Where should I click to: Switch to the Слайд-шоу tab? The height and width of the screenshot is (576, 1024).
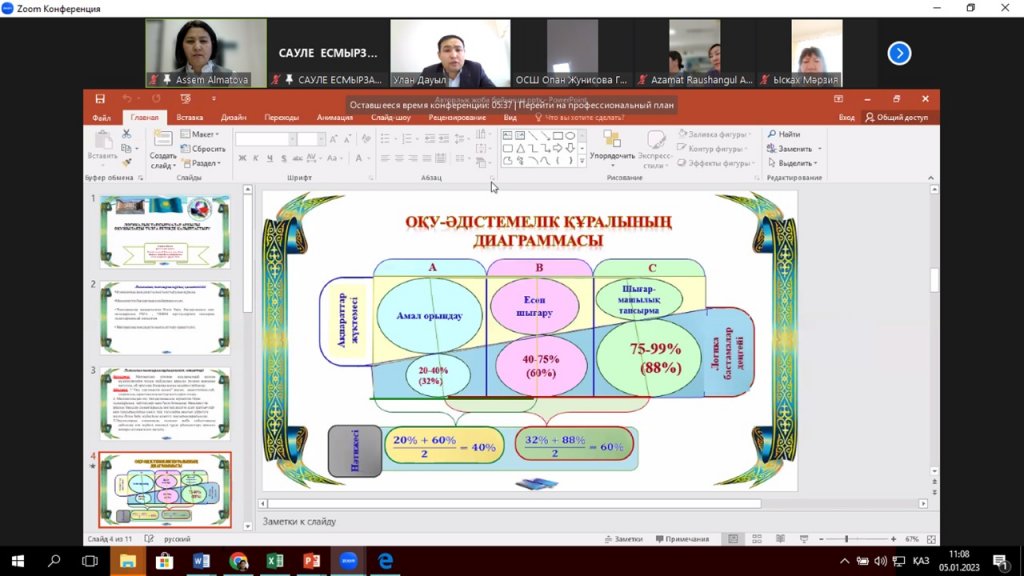pos(391,118)
